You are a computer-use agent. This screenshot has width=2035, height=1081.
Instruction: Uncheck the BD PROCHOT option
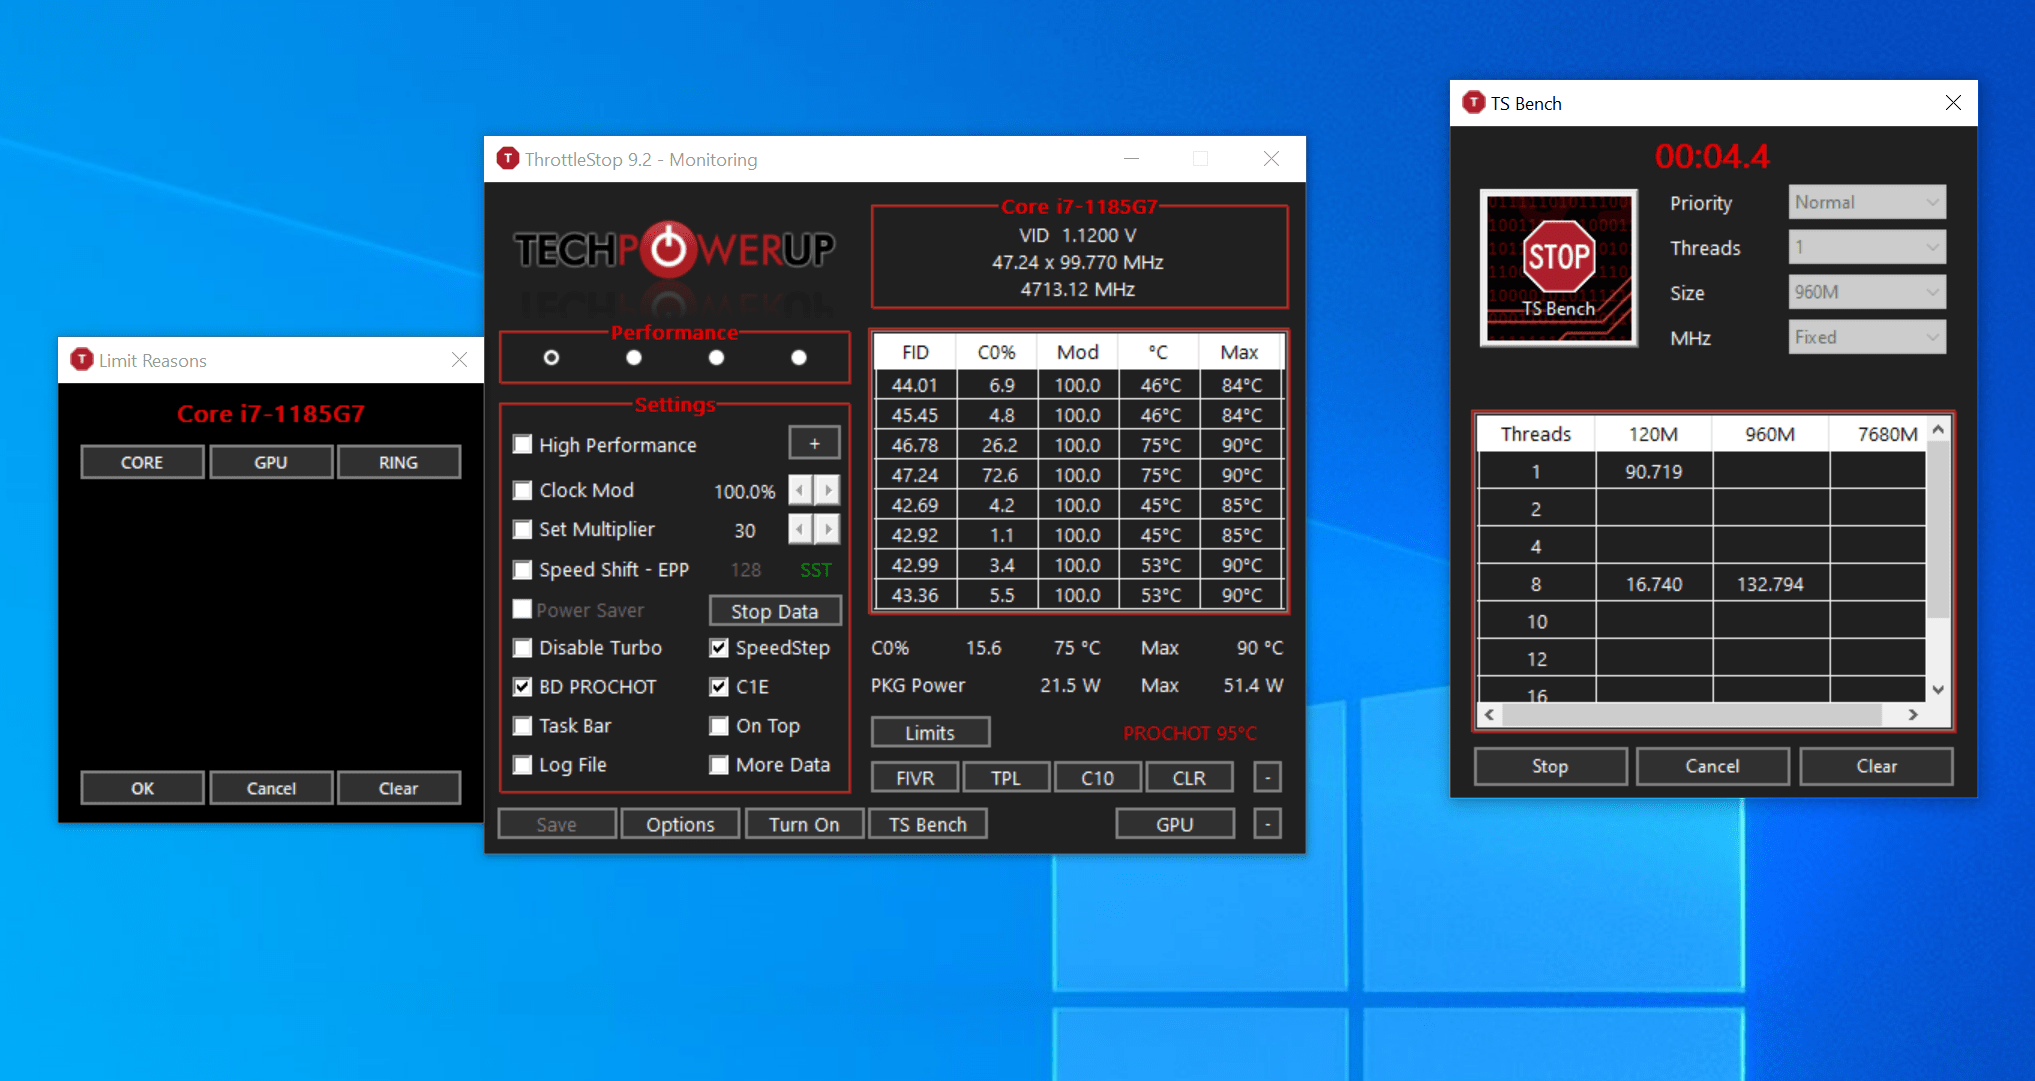(522, 686)
